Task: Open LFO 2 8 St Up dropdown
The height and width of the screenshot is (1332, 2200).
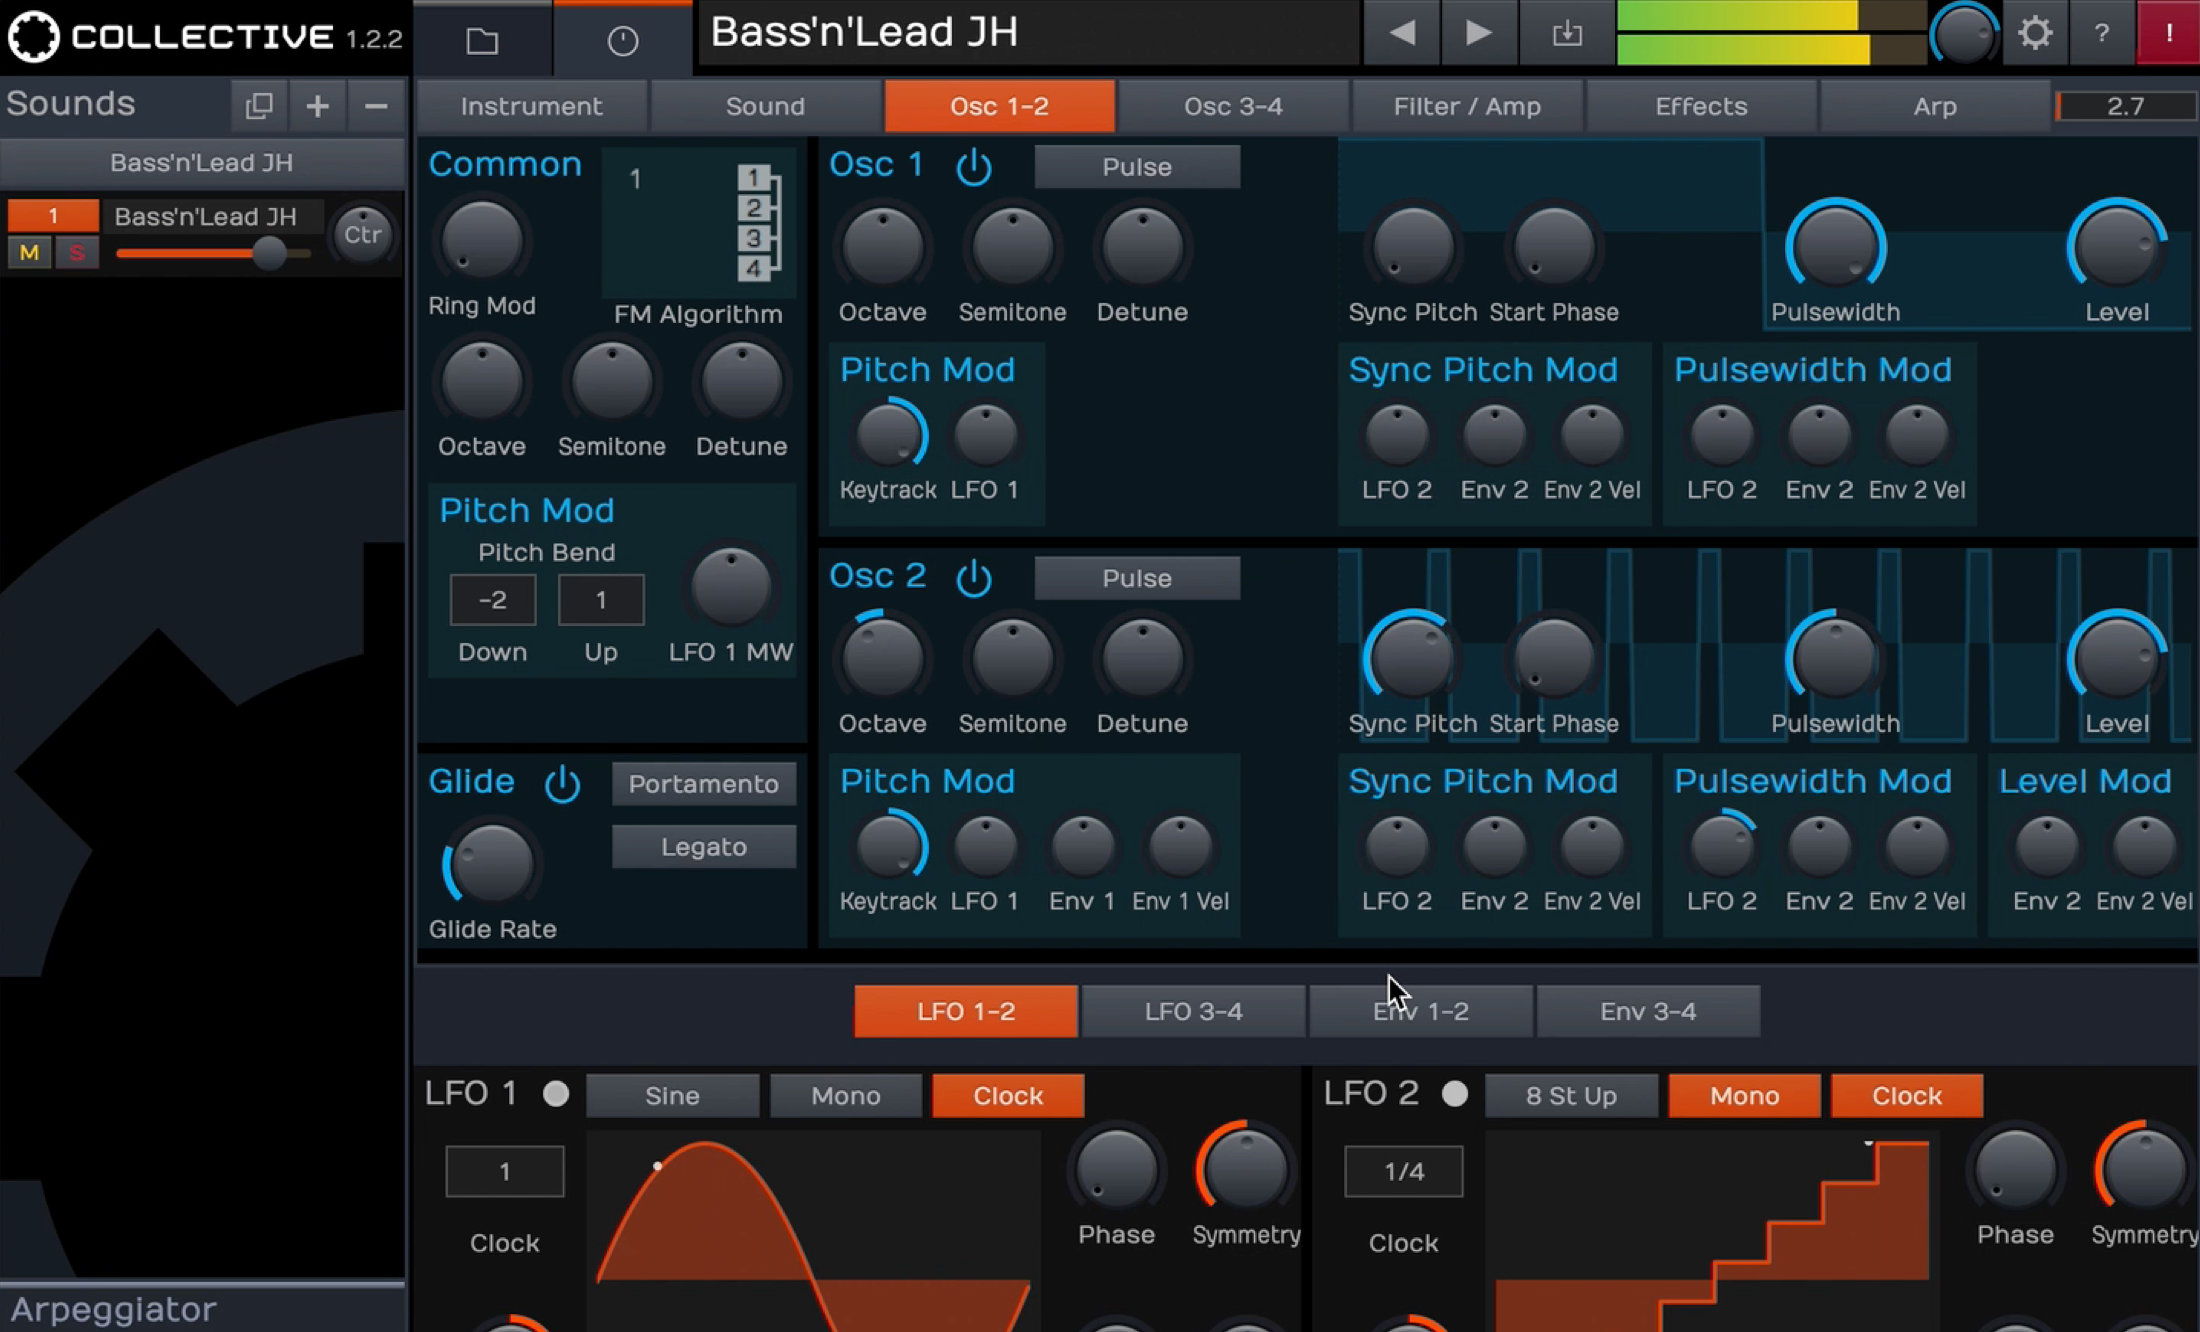Action: tap(1570, 1096)
